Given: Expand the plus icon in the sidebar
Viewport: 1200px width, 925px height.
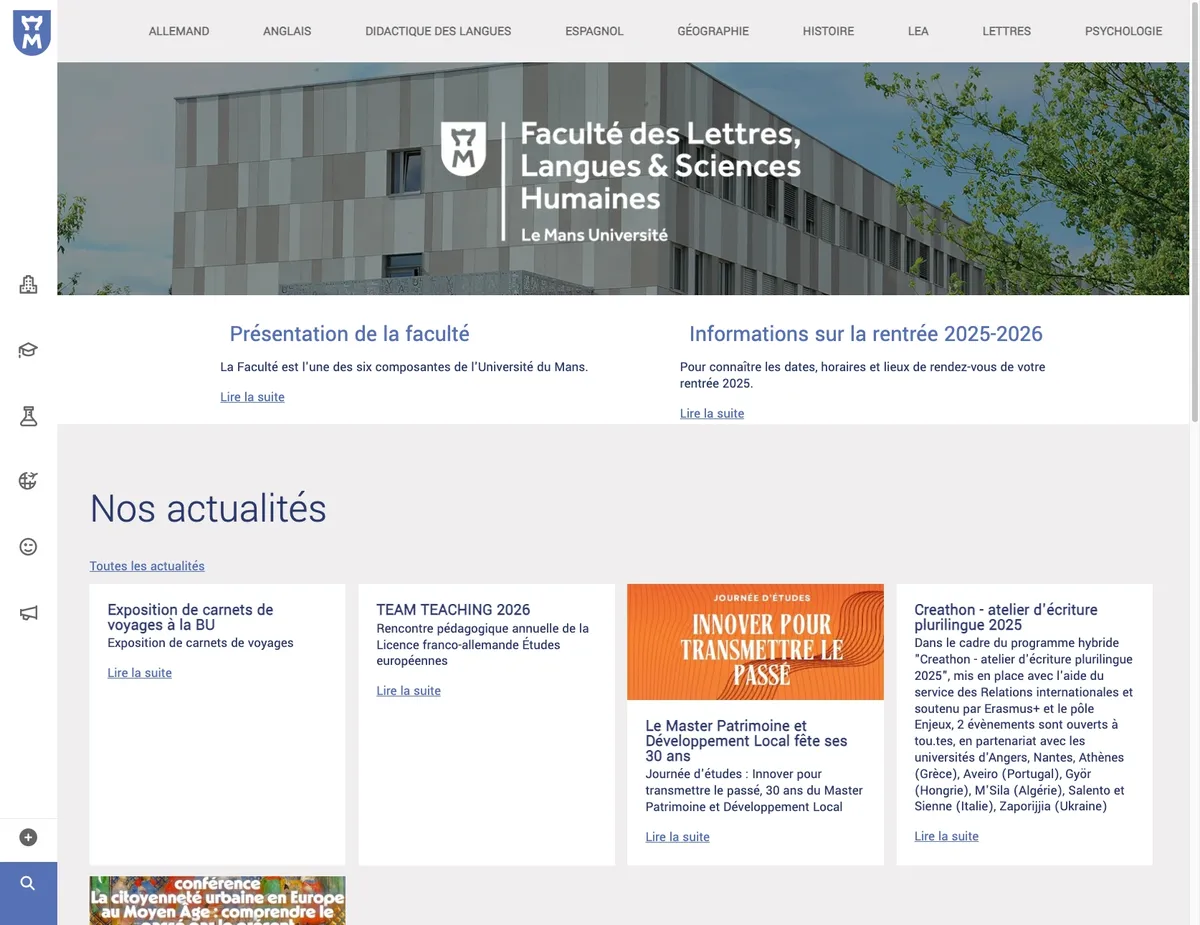Looking at the screenshot, I should click(x=28, y=838).
